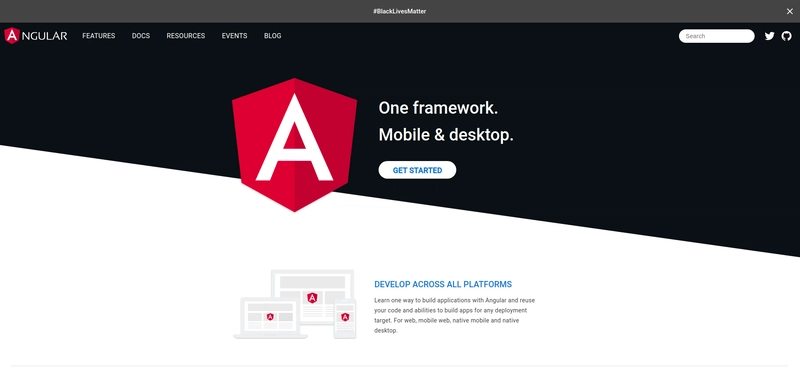The image size is (800, 377).
Task: Open the Resources menu item
Action: 186,36
